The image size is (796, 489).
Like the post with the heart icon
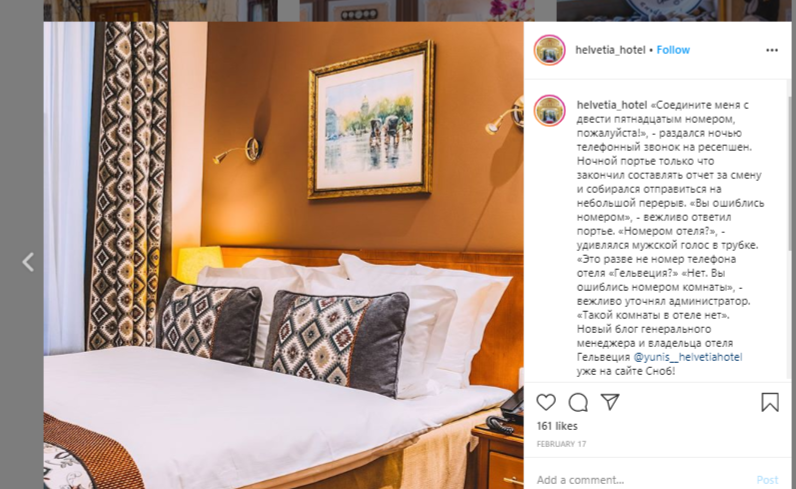tap(546, 402)
